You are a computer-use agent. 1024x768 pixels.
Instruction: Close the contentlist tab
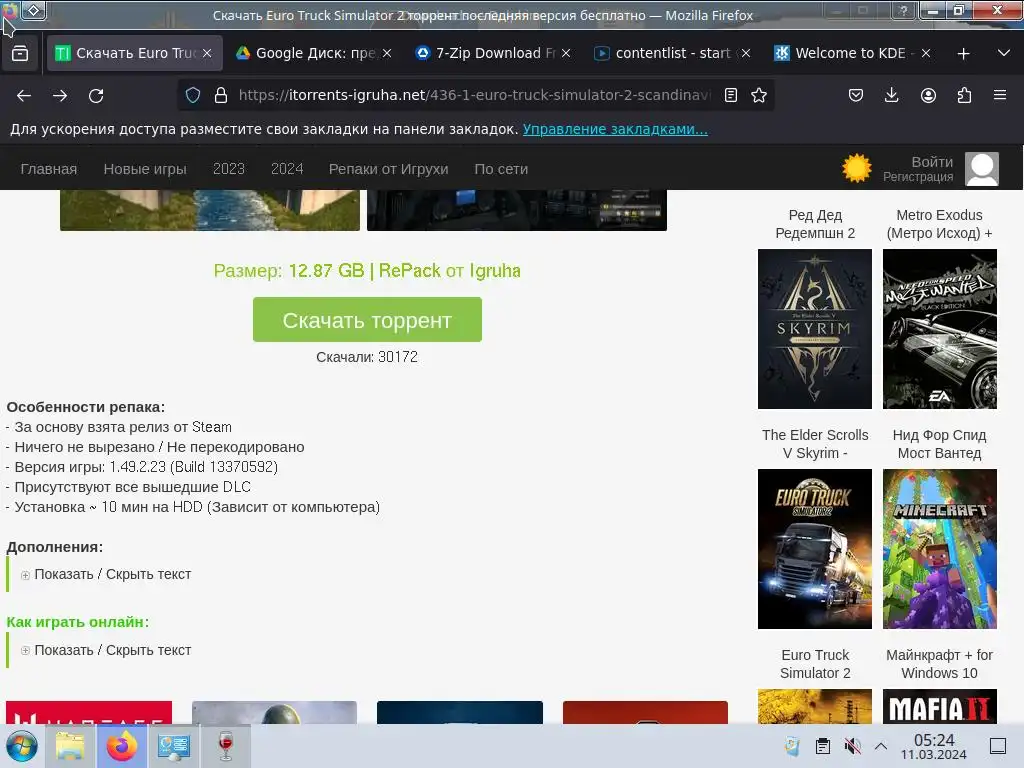pyautogui.click(x=746, y=53)
